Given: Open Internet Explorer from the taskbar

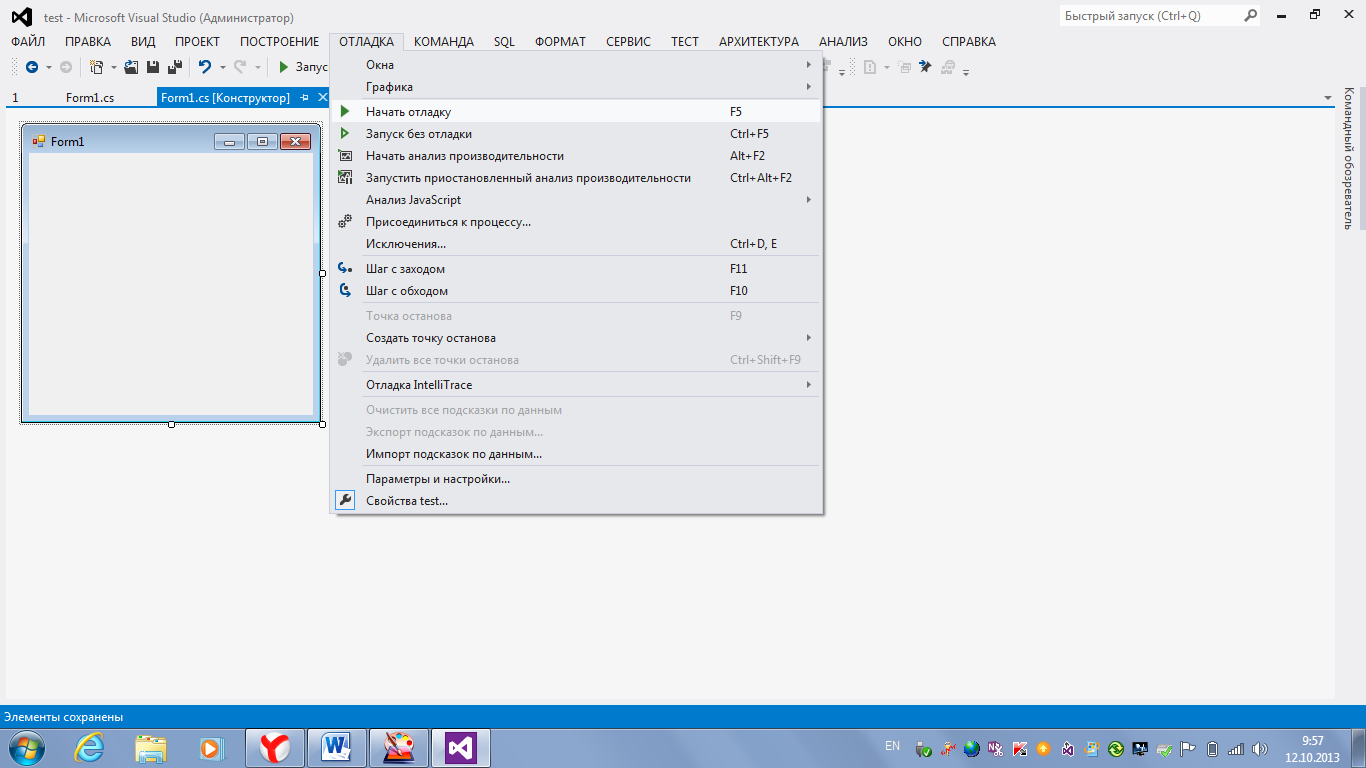Looking at the screenshot, I should coord(89,747).
